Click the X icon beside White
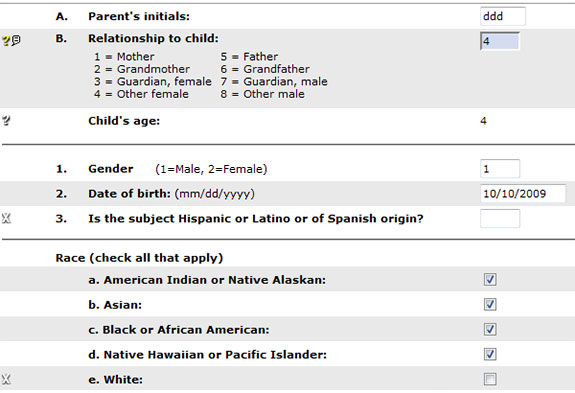 (6, 379)
